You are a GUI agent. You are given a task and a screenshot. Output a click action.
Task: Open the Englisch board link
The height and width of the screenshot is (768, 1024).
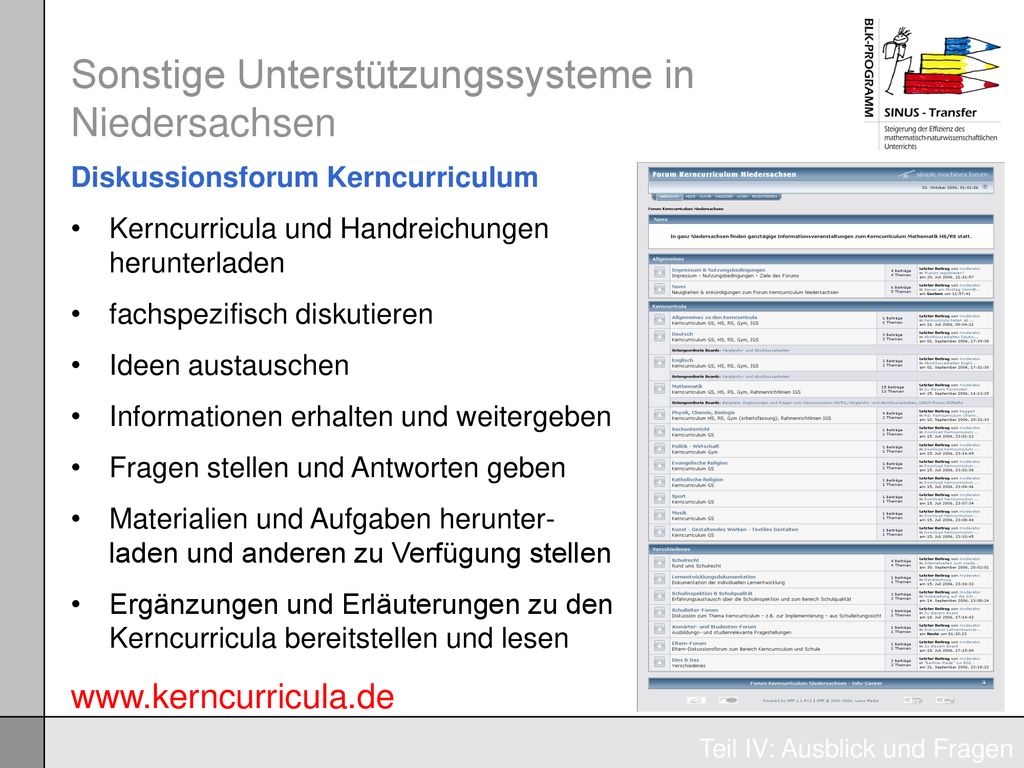682,360
